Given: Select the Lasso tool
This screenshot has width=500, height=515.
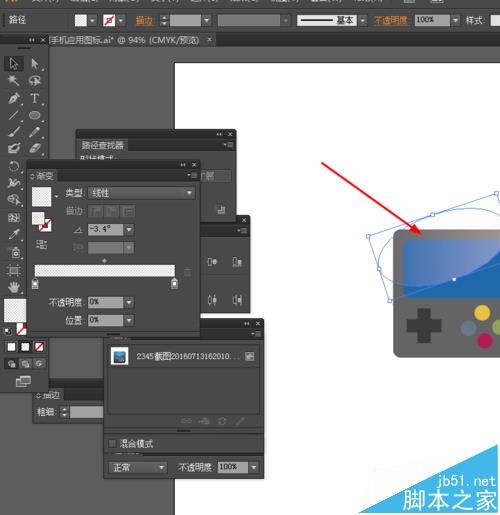Looking at the screenshot, I should (x=35, y=80).
